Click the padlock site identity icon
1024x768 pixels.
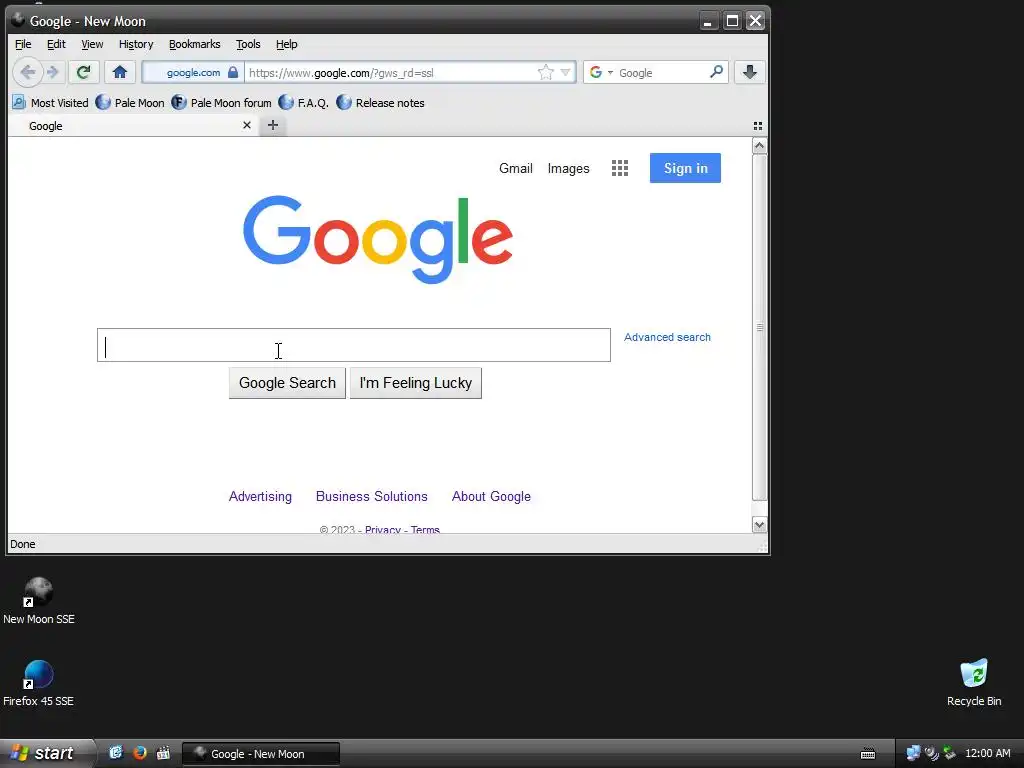pos(233,72)
